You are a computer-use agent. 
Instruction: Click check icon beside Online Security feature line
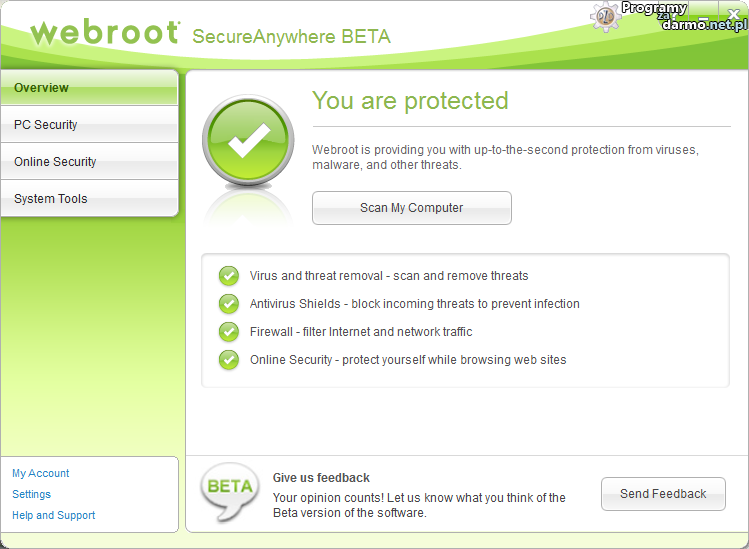[x=229, y=360]
